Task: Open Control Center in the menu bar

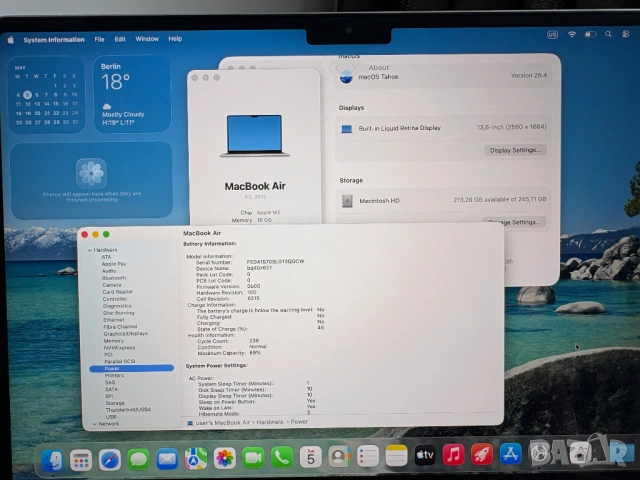Action: (626, 34)
